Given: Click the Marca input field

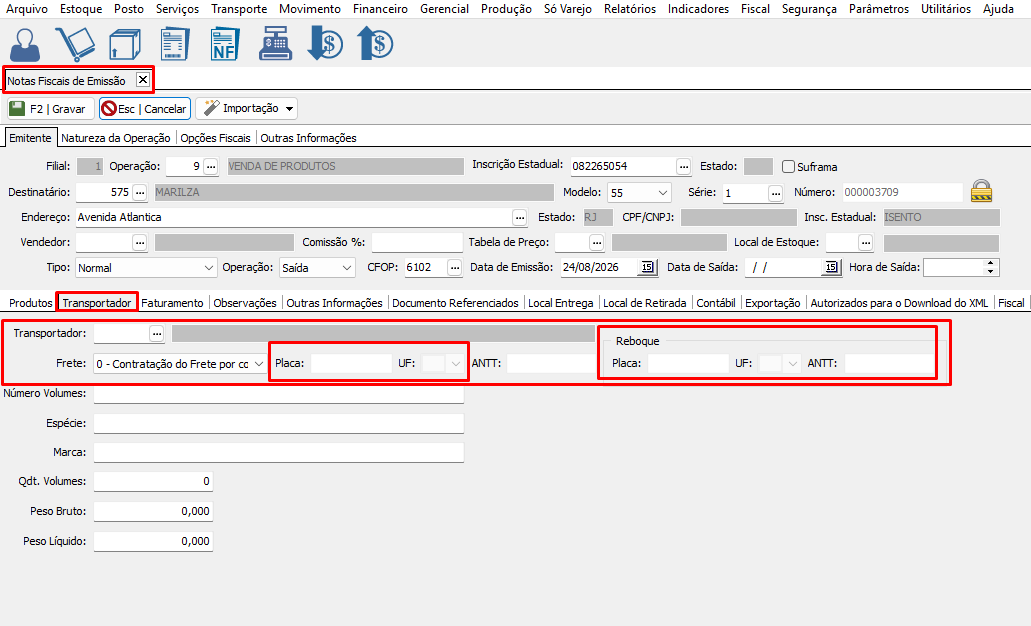Looking at the screenshot, I should tap(279, 452).
